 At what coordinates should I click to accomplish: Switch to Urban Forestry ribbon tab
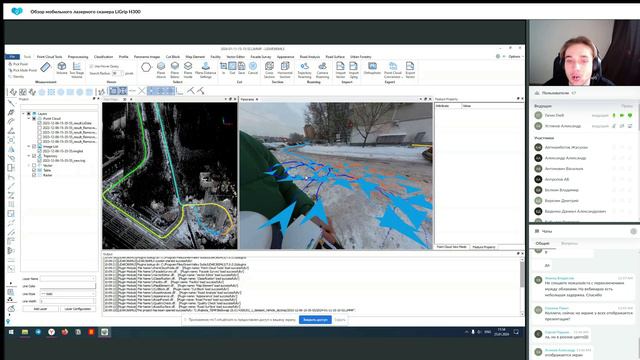pyautogui.click(x=360, y=57)
